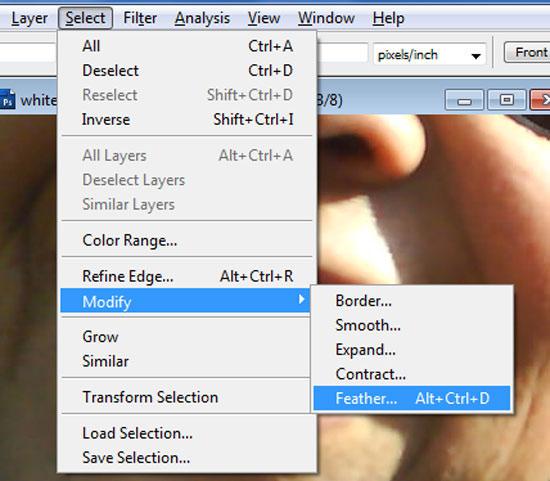Choose Smooth in Modify submenu
Viewport: 550px width, 481px height.
click(x=412, y=326)
